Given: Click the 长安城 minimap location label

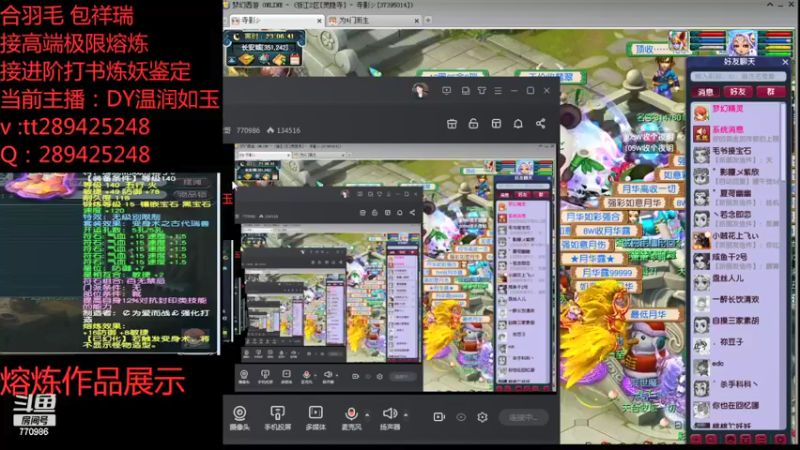Looking at the screenshot, I should 264,47.
